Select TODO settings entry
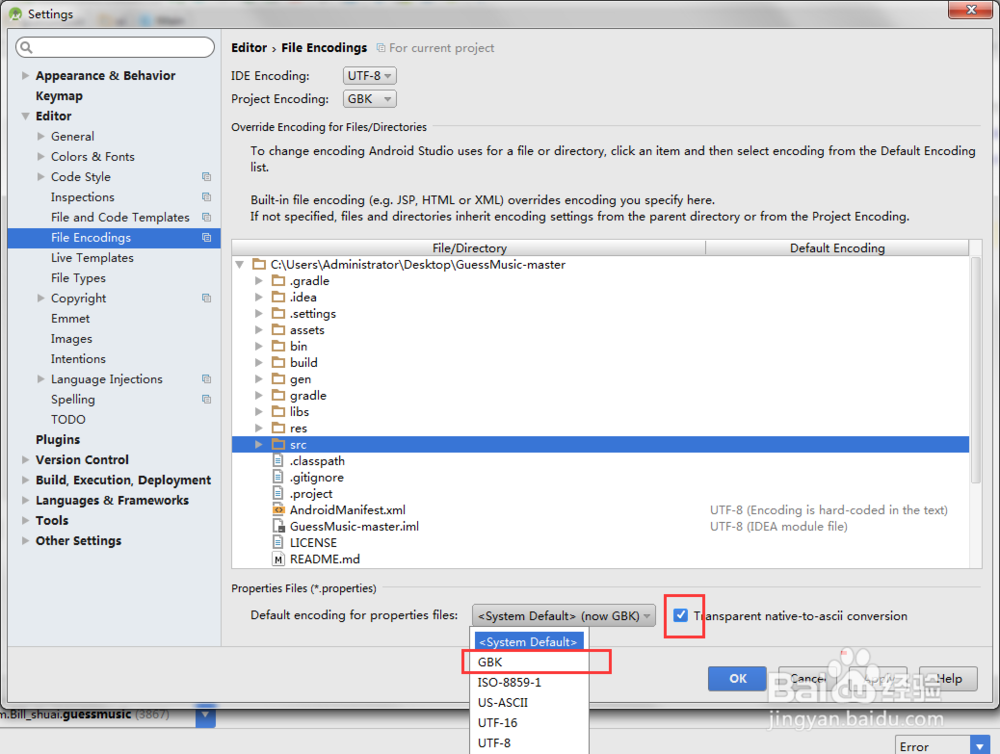The image size is (1000, 754). tap(68, 419)
